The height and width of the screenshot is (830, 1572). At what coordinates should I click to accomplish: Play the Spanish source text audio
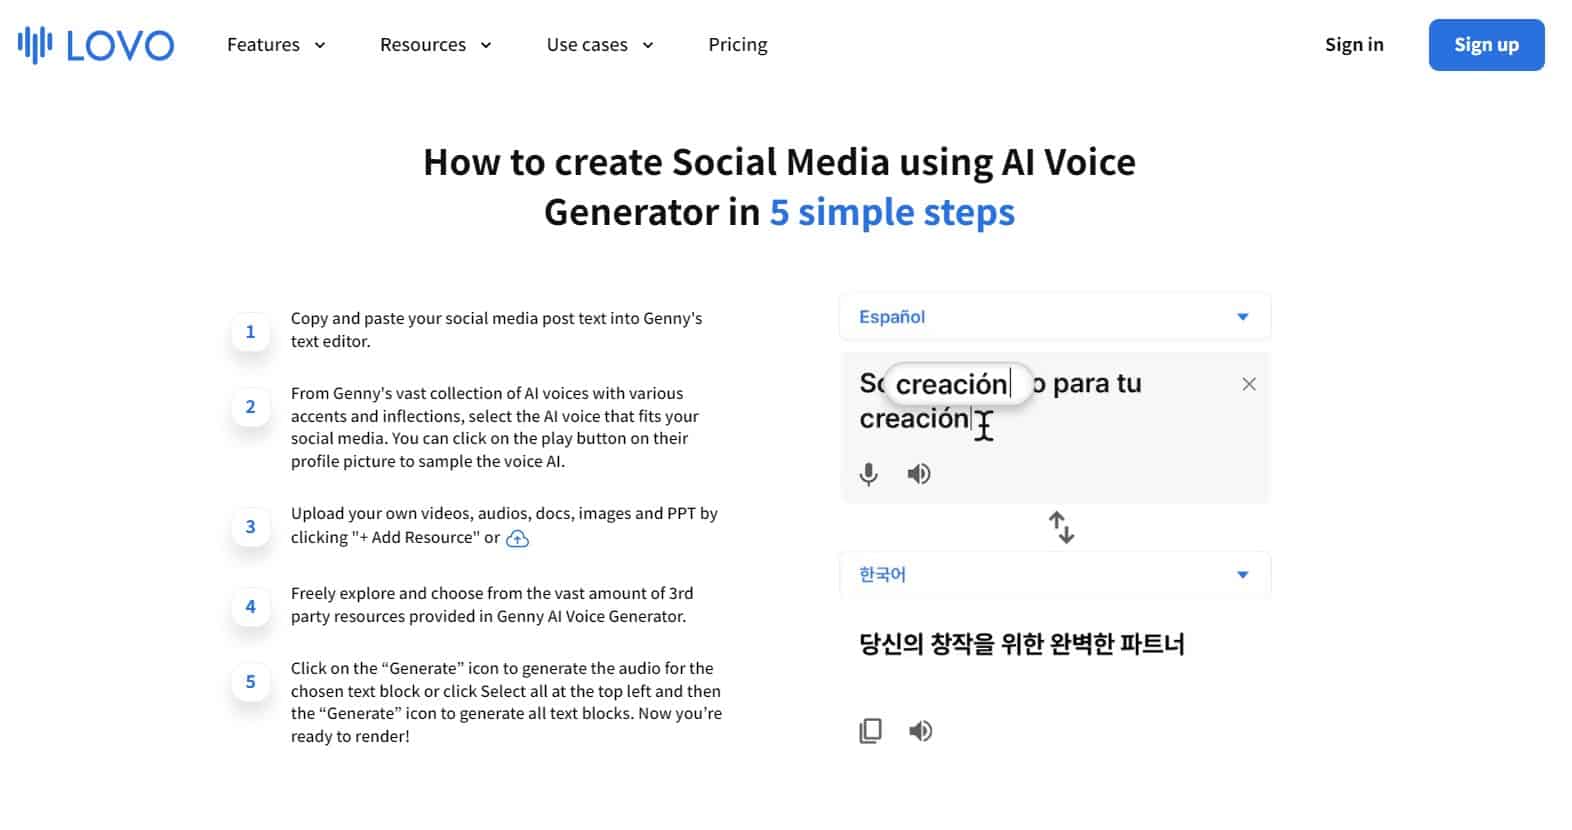point(919,474)
